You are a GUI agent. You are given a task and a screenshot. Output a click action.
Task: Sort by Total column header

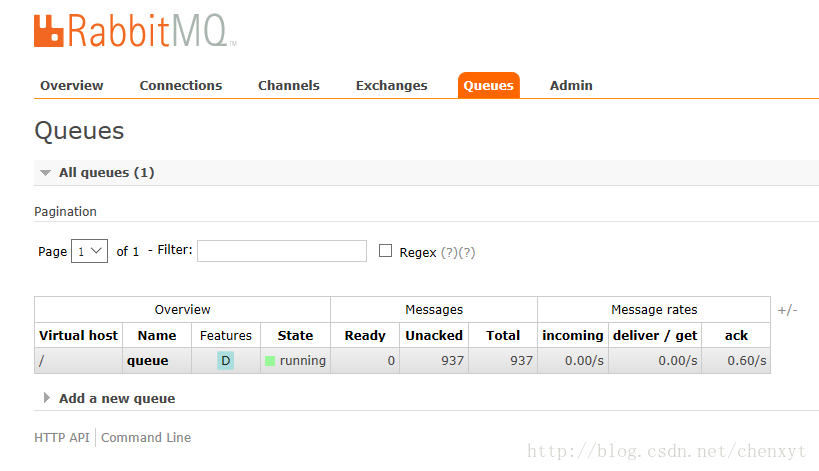click(x=503, y=336)
